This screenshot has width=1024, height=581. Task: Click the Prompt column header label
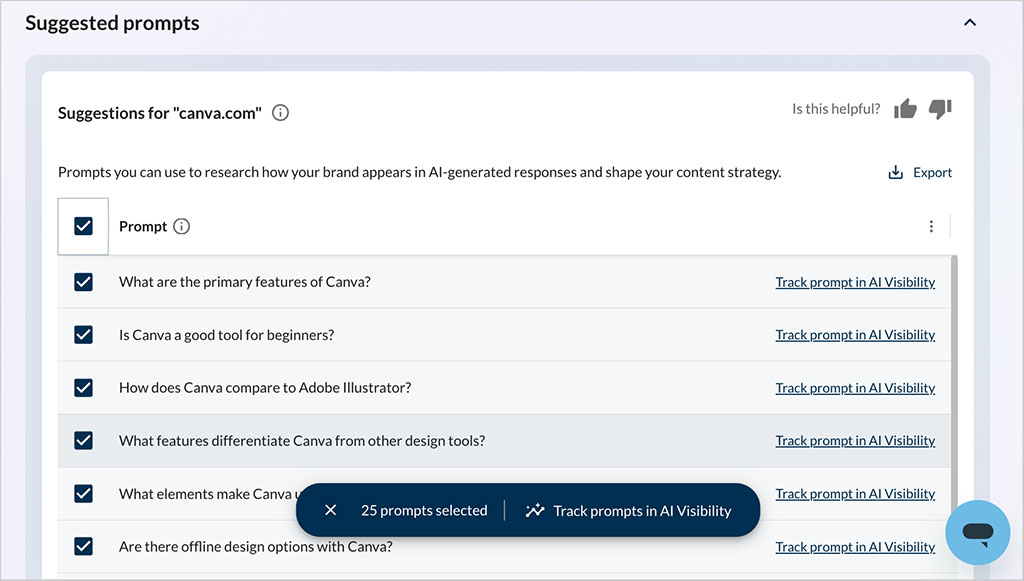(143, 227)
